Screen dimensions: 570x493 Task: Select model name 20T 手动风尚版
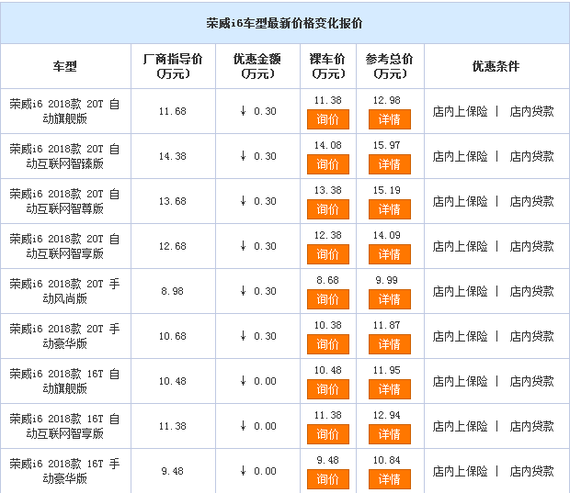click(x=65, y=291)
